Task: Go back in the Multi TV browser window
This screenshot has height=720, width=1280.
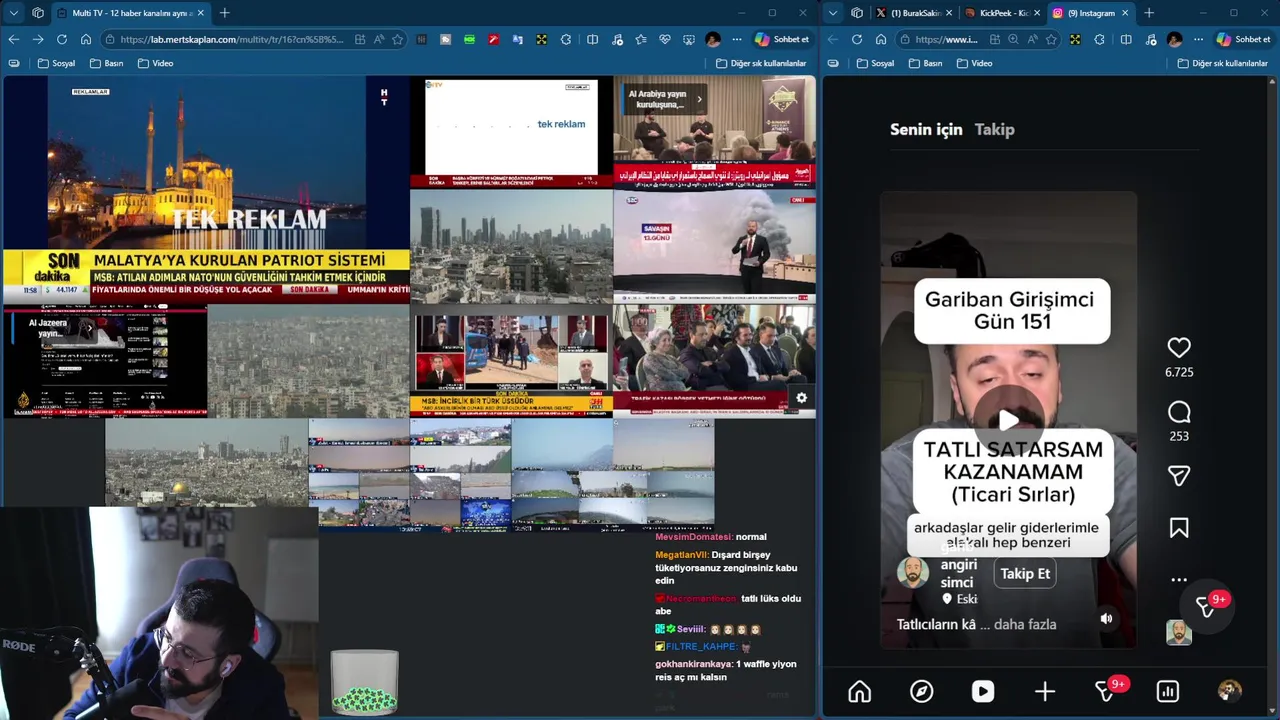Action: coord(14,39)
